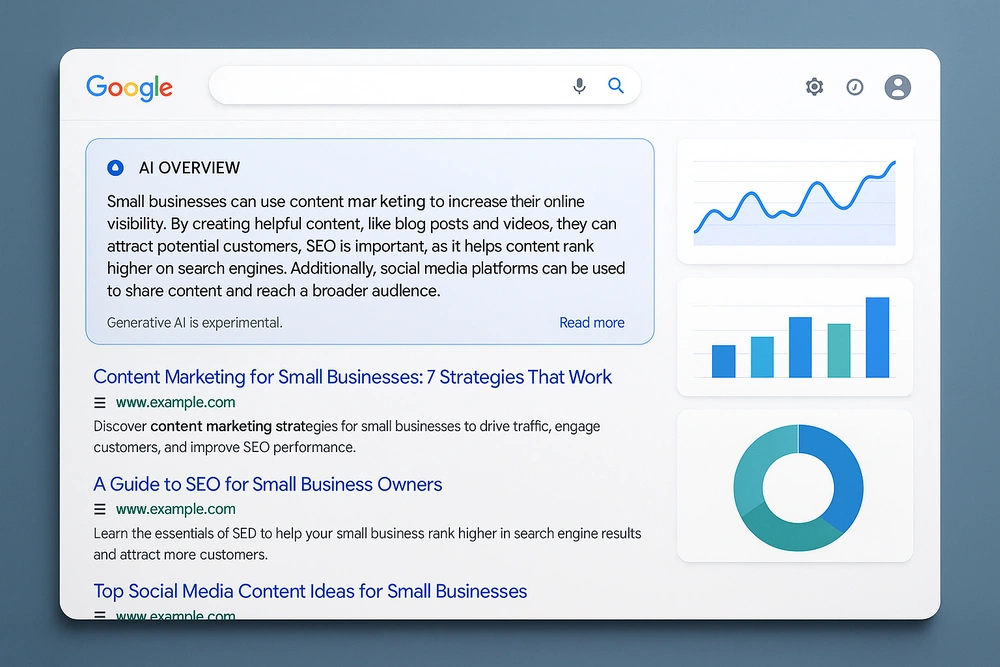The width and height of the screenshot is (1000, 667).
Task: Open the Content Marketing strategies result
Action: point(352,377)
